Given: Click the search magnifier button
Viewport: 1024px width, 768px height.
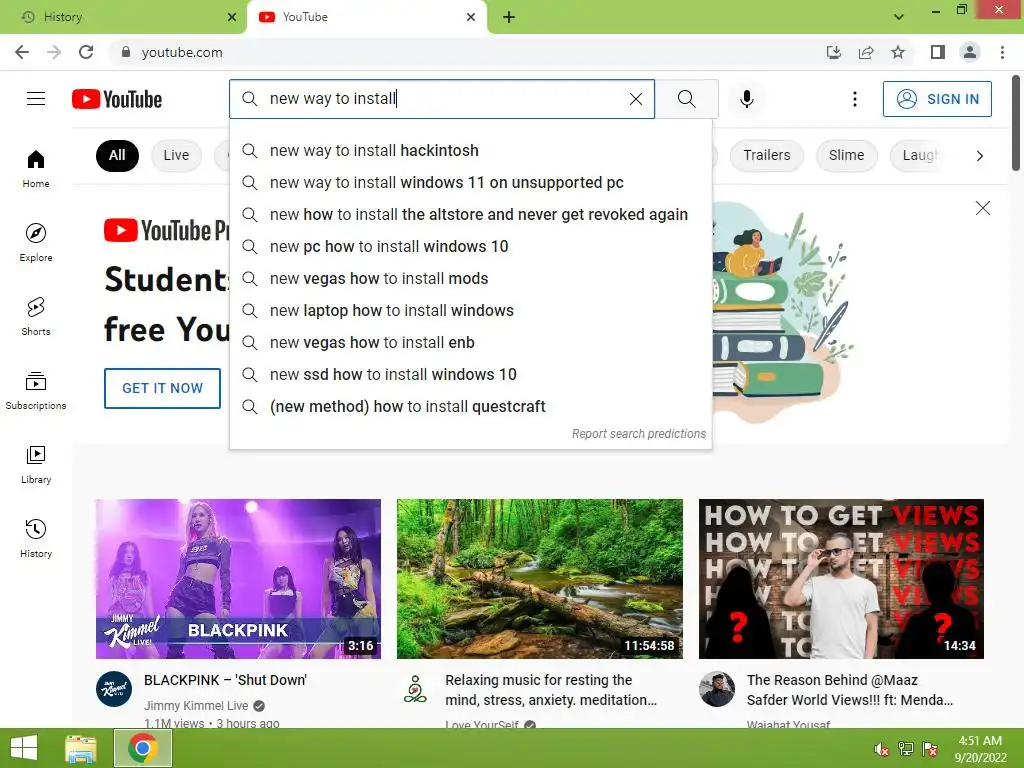Looking at the screenshot, I should click(x=686, y=99).
